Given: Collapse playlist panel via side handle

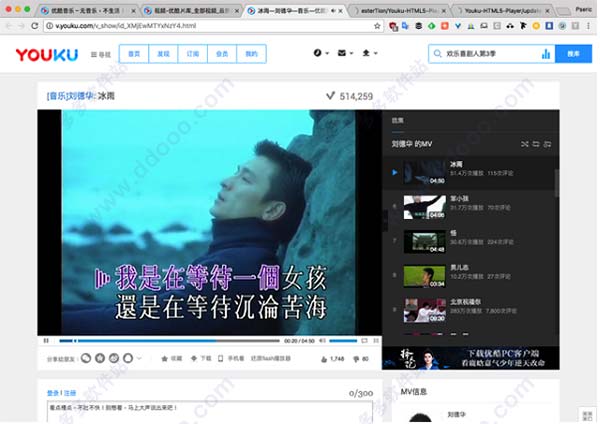Looking at the screenshot, I should click(385, 220).
